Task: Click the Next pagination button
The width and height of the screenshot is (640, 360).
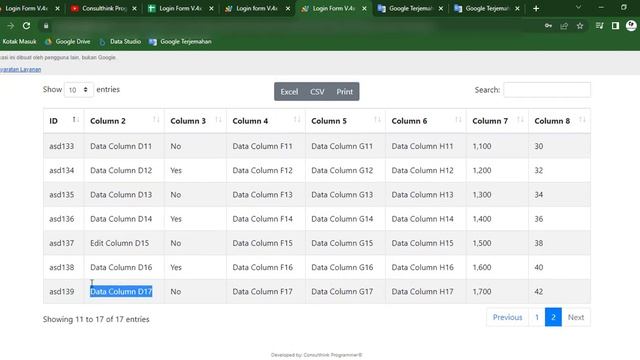Action: [x=576, y=317]
